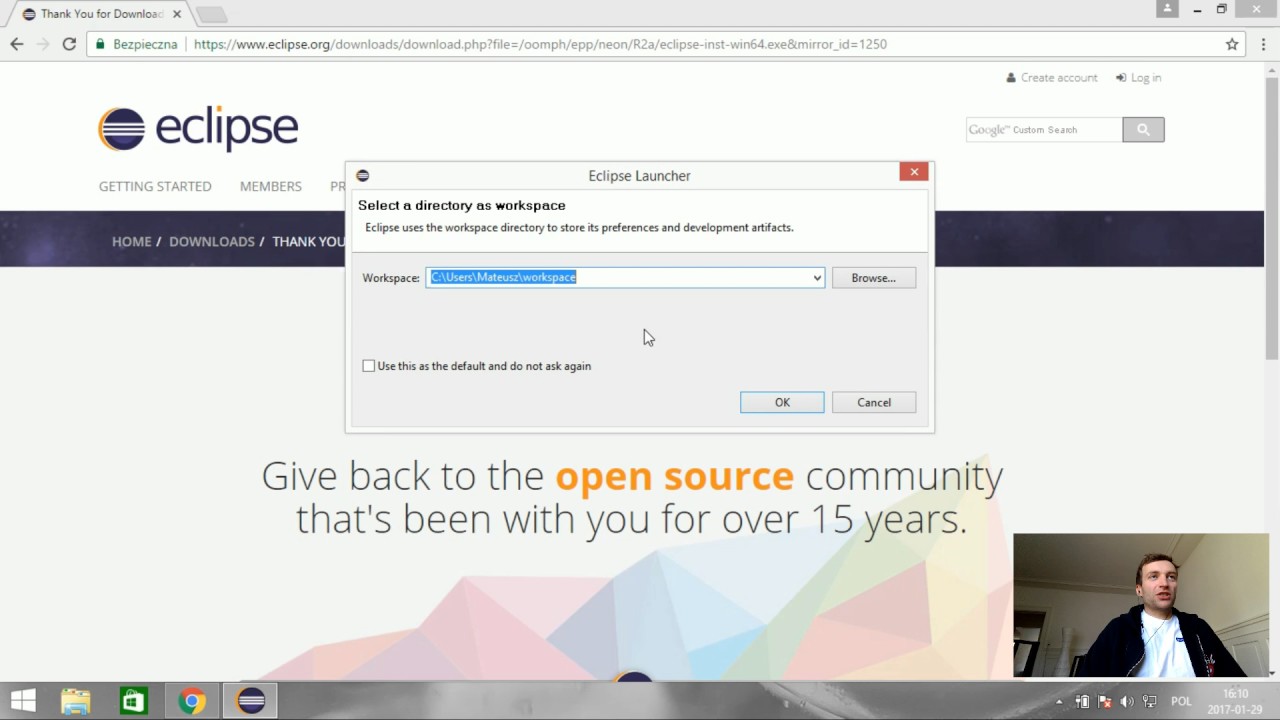This screenshot has height=720, width=1280.
Task: Click the battery power icon in the tray
Action: click(x=1082, y=702)
